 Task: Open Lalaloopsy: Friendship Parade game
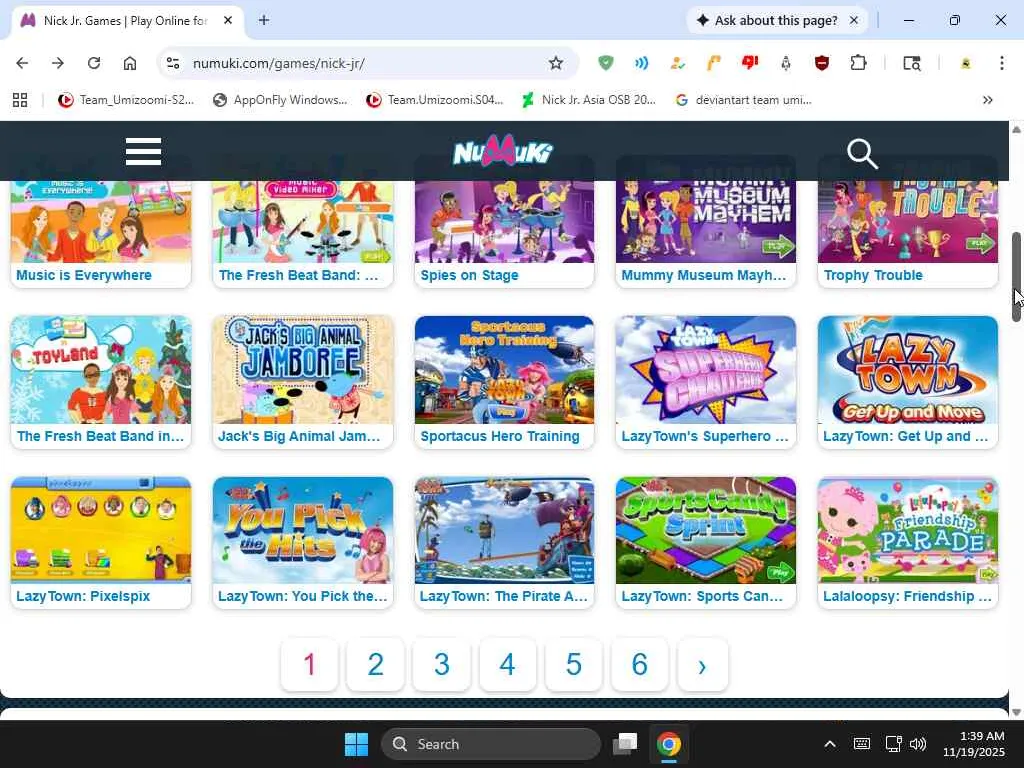(x=908, y=543)
